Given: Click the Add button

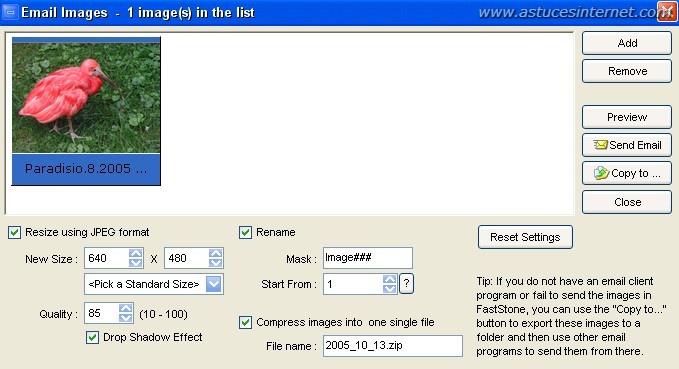Looking at the screenshot, I should (x=627, y=43).
